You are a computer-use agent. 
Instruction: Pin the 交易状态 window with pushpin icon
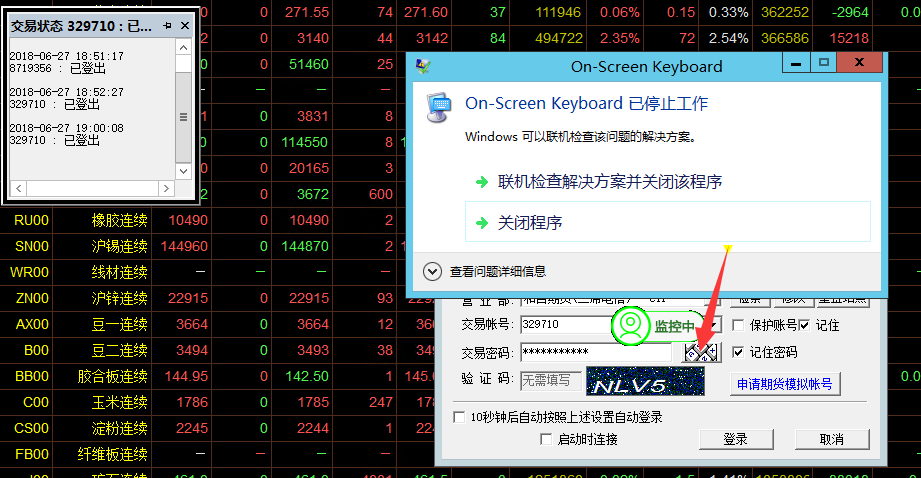pos(167,25)
